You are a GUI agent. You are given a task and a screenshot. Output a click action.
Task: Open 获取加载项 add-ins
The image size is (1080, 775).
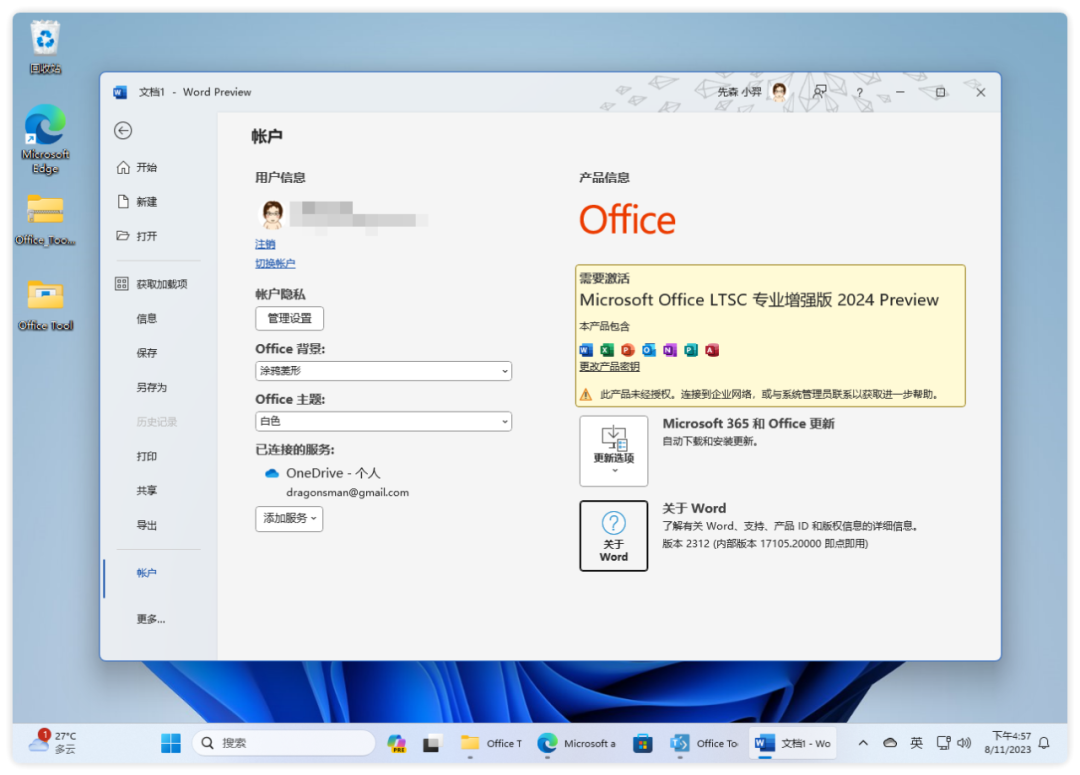pyautogui.click(x=152, y=284)
